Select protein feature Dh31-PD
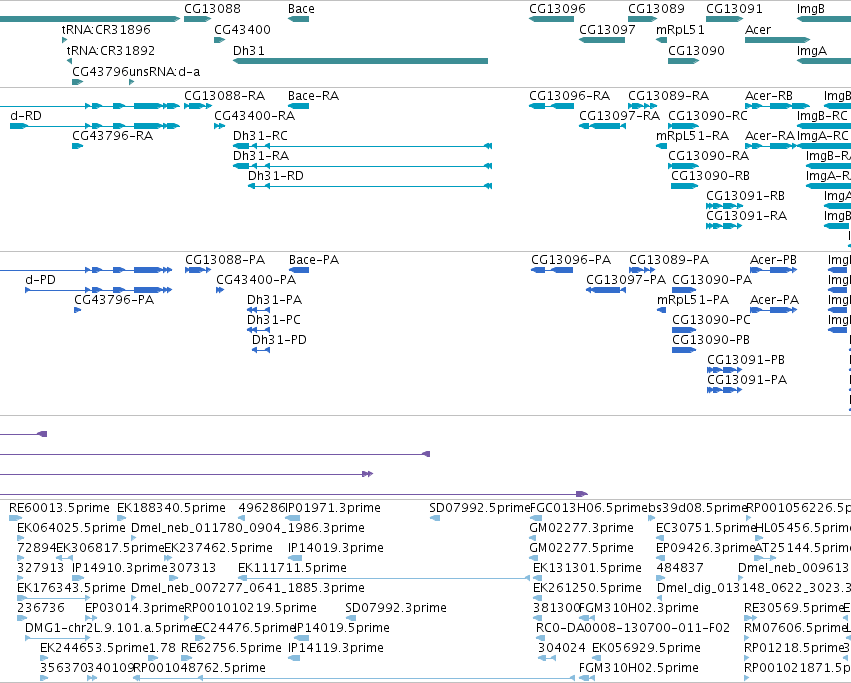Image resolution: width=851 pixels, height=683 pixels. click(261, 350)
